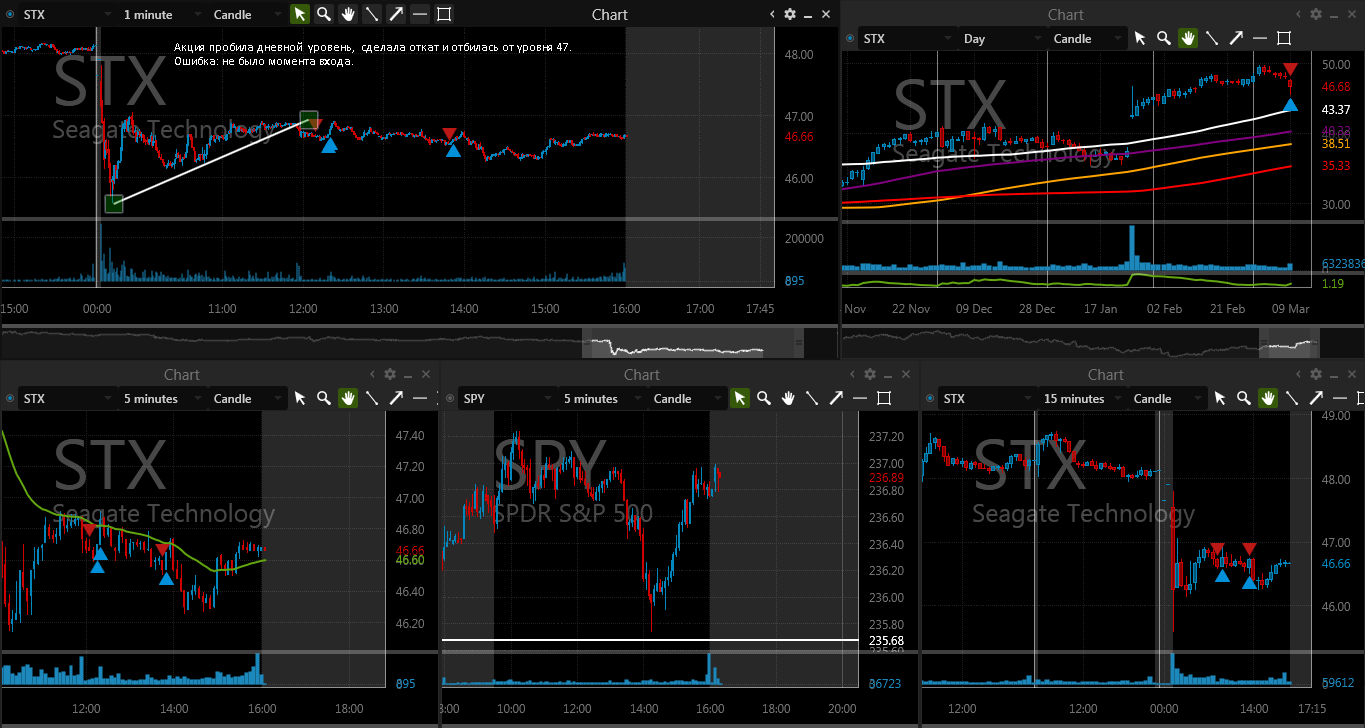The width and height of the screenshot is (1365, 728).
Task: Pick the trend line tool in the 1 minute STX chart
Action: click(372, 14)
